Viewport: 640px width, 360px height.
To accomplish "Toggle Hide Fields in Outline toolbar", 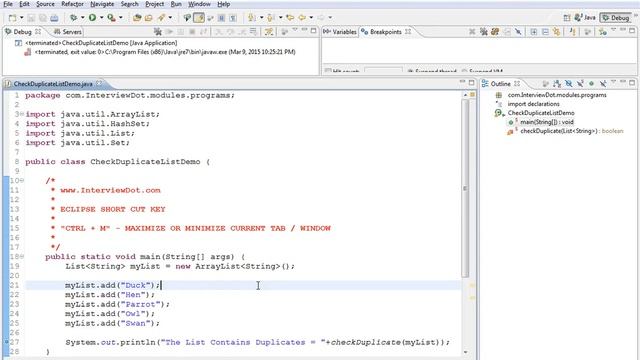I will coord(568,84).
